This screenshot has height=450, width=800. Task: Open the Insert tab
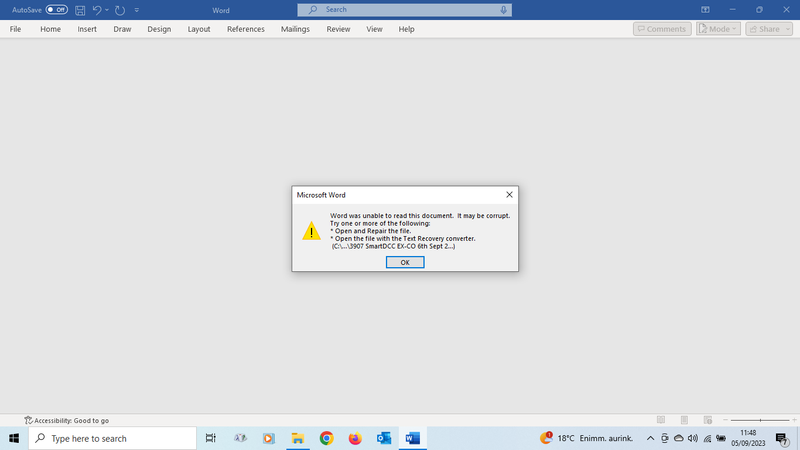pos(87,29)
